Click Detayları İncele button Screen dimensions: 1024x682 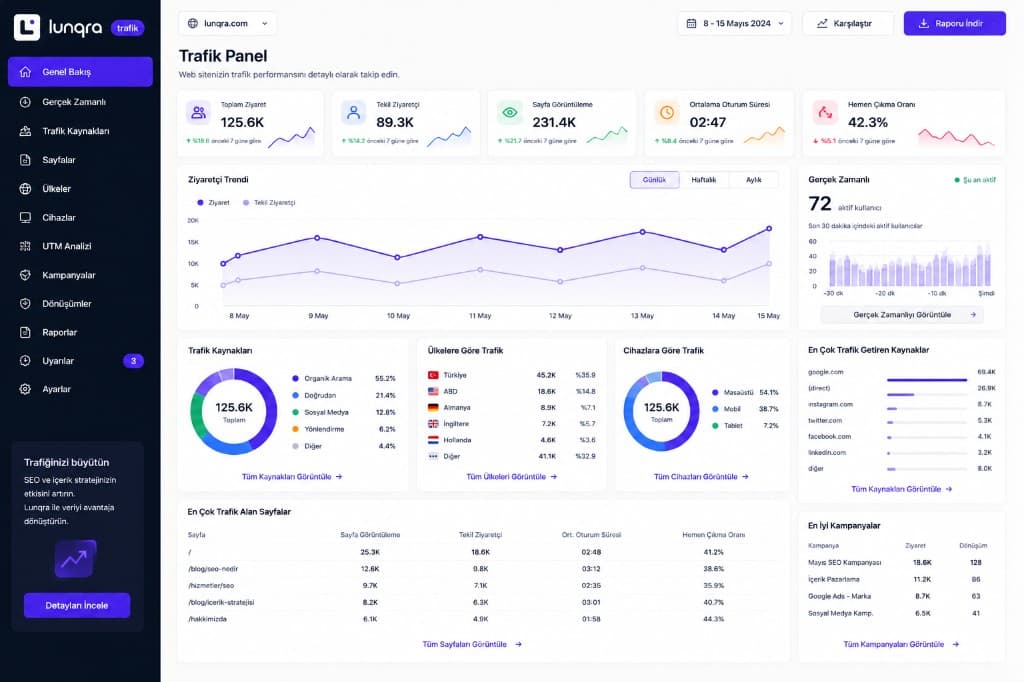(x=77, y=606)
